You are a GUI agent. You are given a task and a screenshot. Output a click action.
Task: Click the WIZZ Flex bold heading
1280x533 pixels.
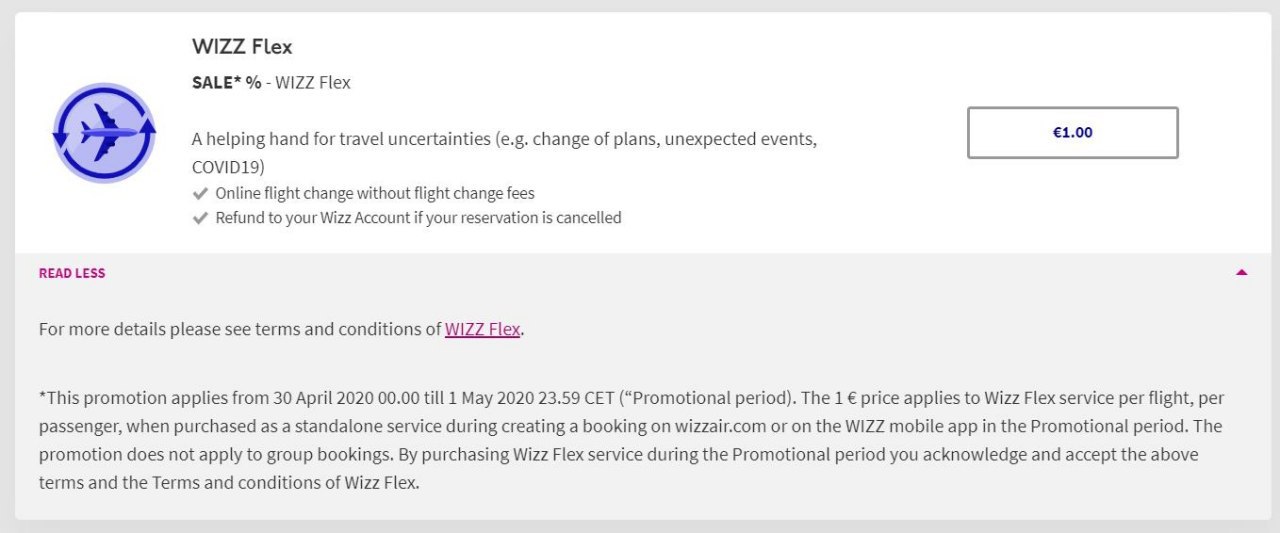tap(242, 46)
